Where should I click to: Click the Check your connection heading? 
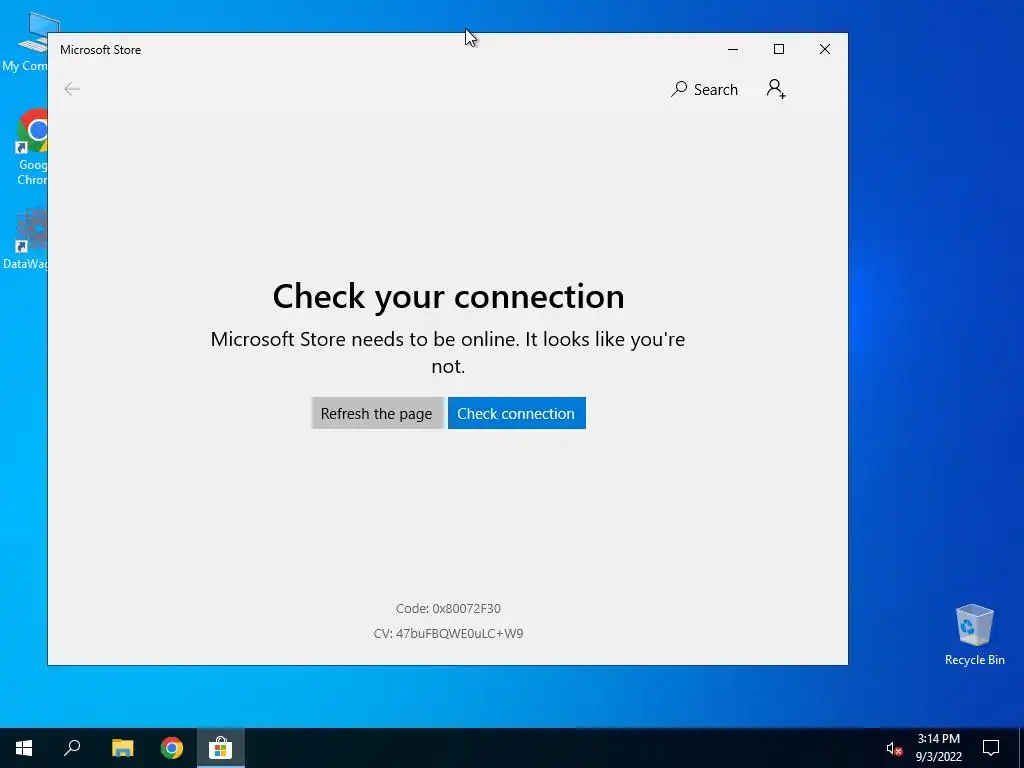[x=449, y=296]
